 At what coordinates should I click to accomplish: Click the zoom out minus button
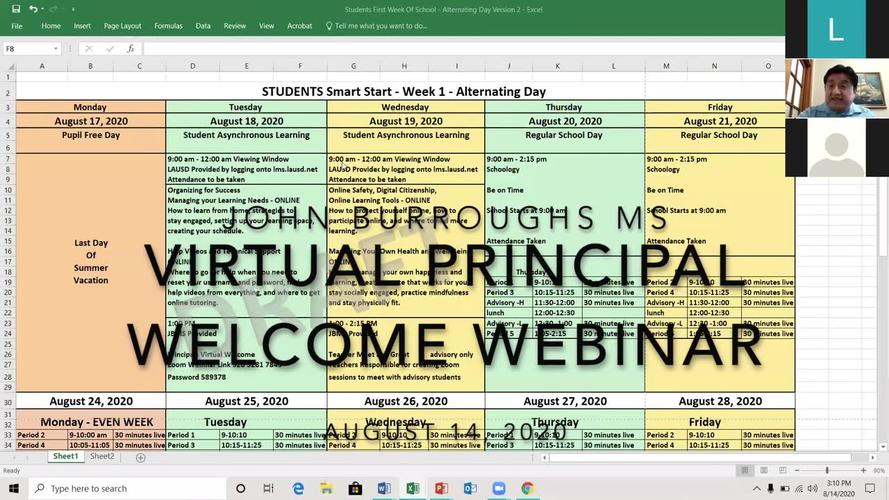click(797, 470)
